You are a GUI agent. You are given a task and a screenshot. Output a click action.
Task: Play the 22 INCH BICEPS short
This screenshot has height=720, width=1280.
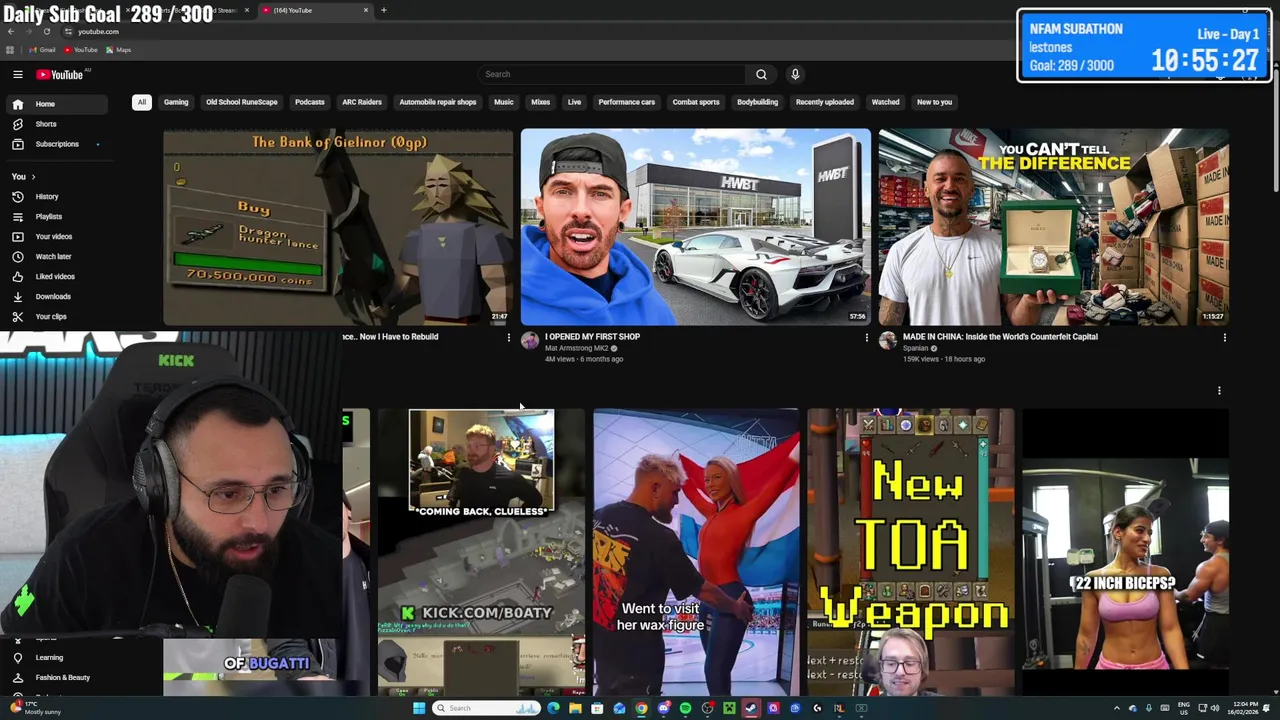point(1125,552)
